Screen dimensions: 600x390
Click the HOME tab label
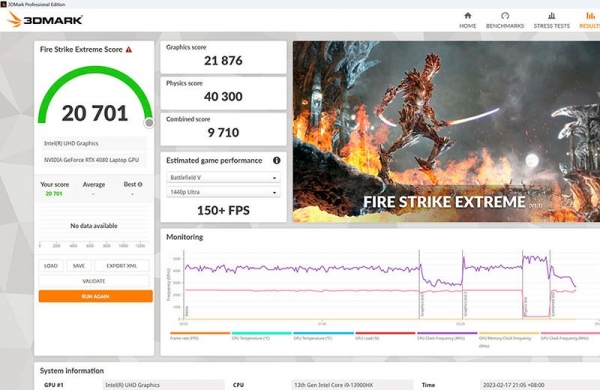(468, 26)
